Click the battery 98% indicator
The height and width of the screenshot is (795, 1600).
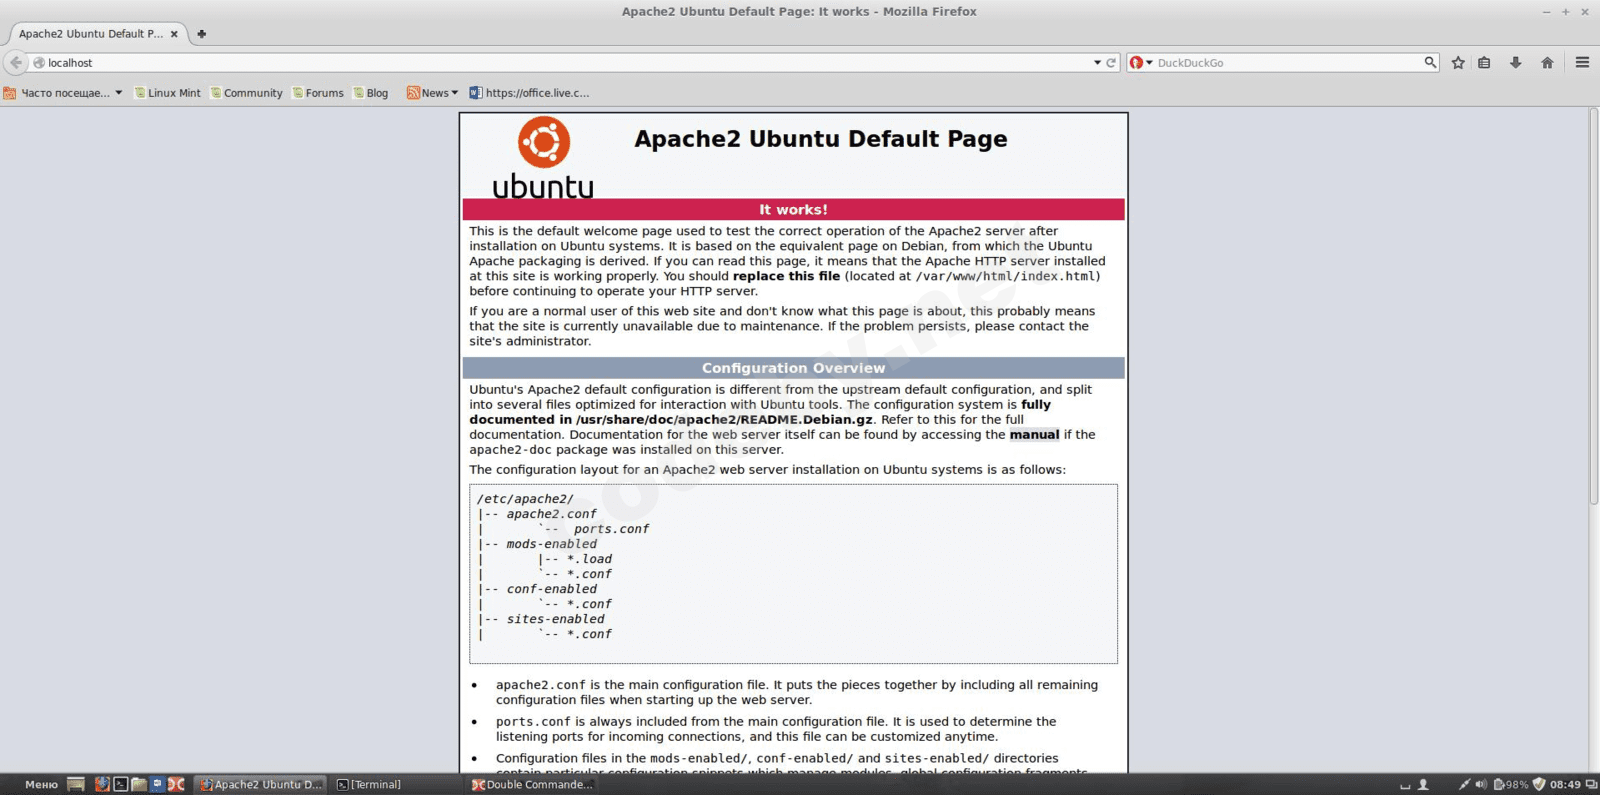coord(1511,785)
